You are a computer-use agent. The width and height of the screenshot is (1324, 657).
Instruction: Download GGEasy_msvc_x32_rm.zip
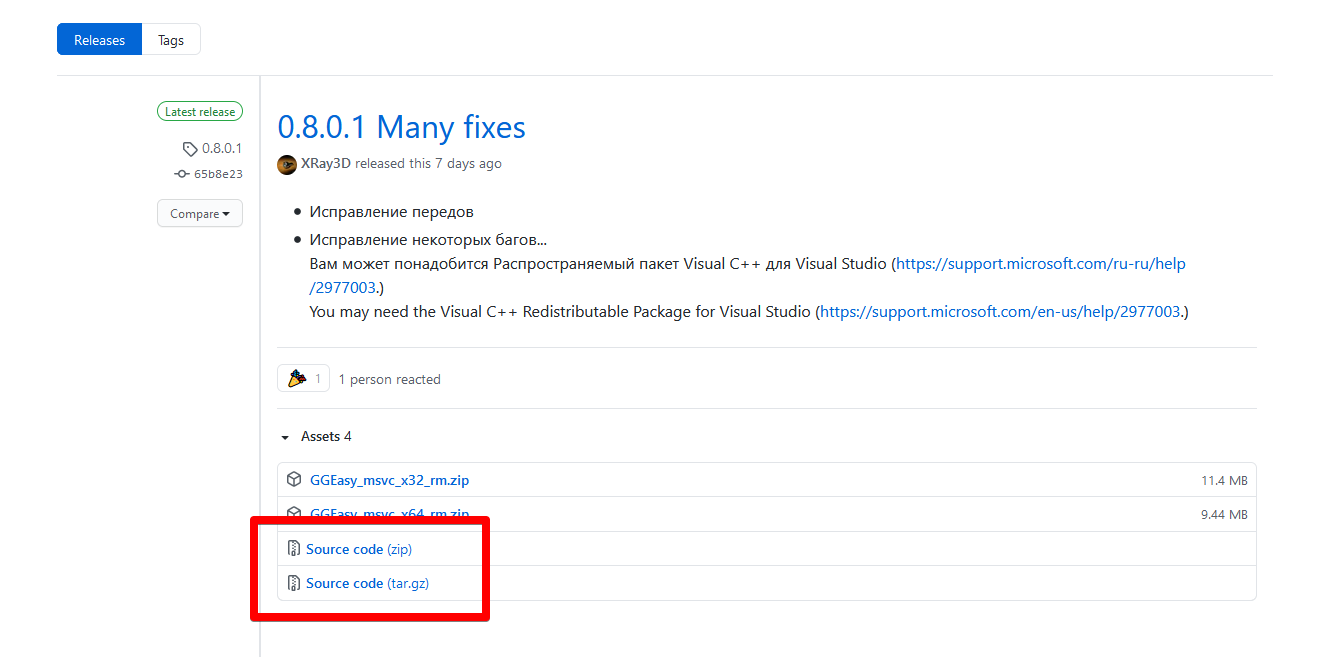point(389,480)
